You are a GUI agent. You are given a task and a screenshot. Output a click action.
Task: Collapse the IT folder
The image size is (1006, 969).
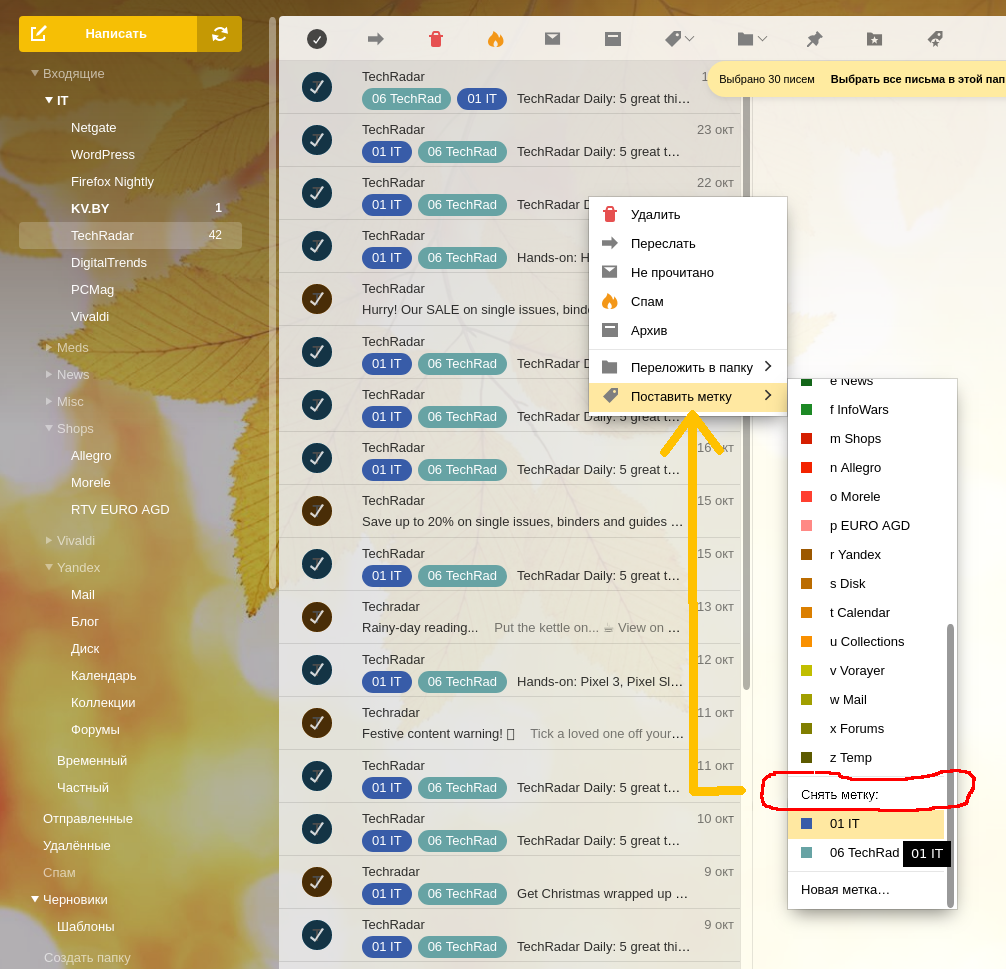pyautogui.click(x=49, y=100)
